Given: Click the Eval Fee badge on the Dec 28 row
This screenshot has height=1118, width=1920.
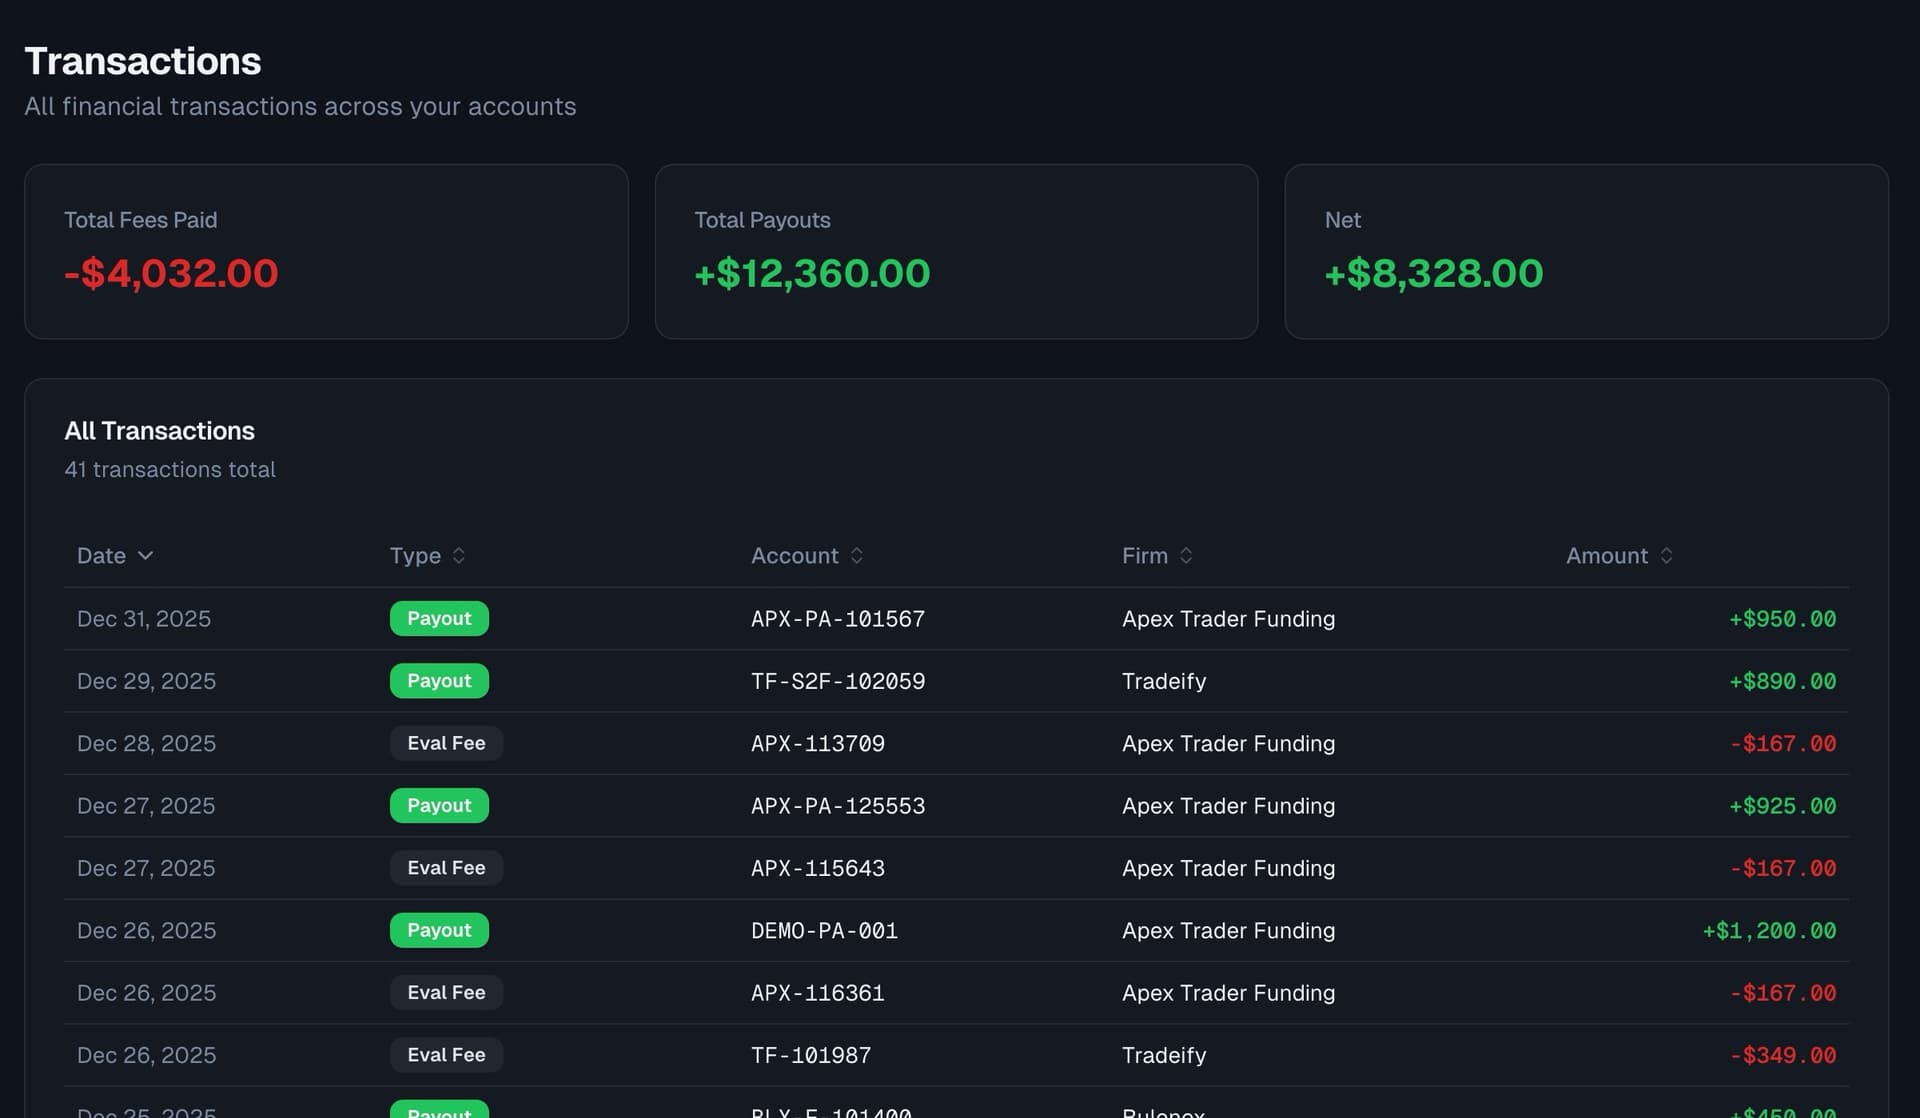Looking at the screenshot, I should [x=446, y=743].
